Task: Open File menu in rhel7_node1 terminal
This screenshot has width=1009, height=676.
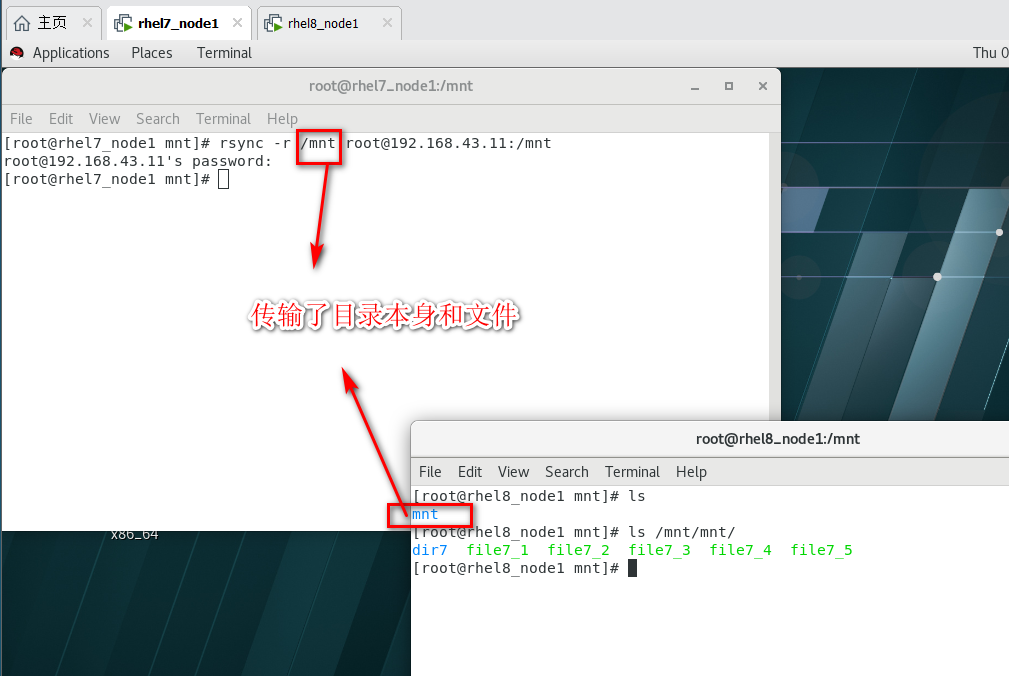Action: tap(21, 119)
